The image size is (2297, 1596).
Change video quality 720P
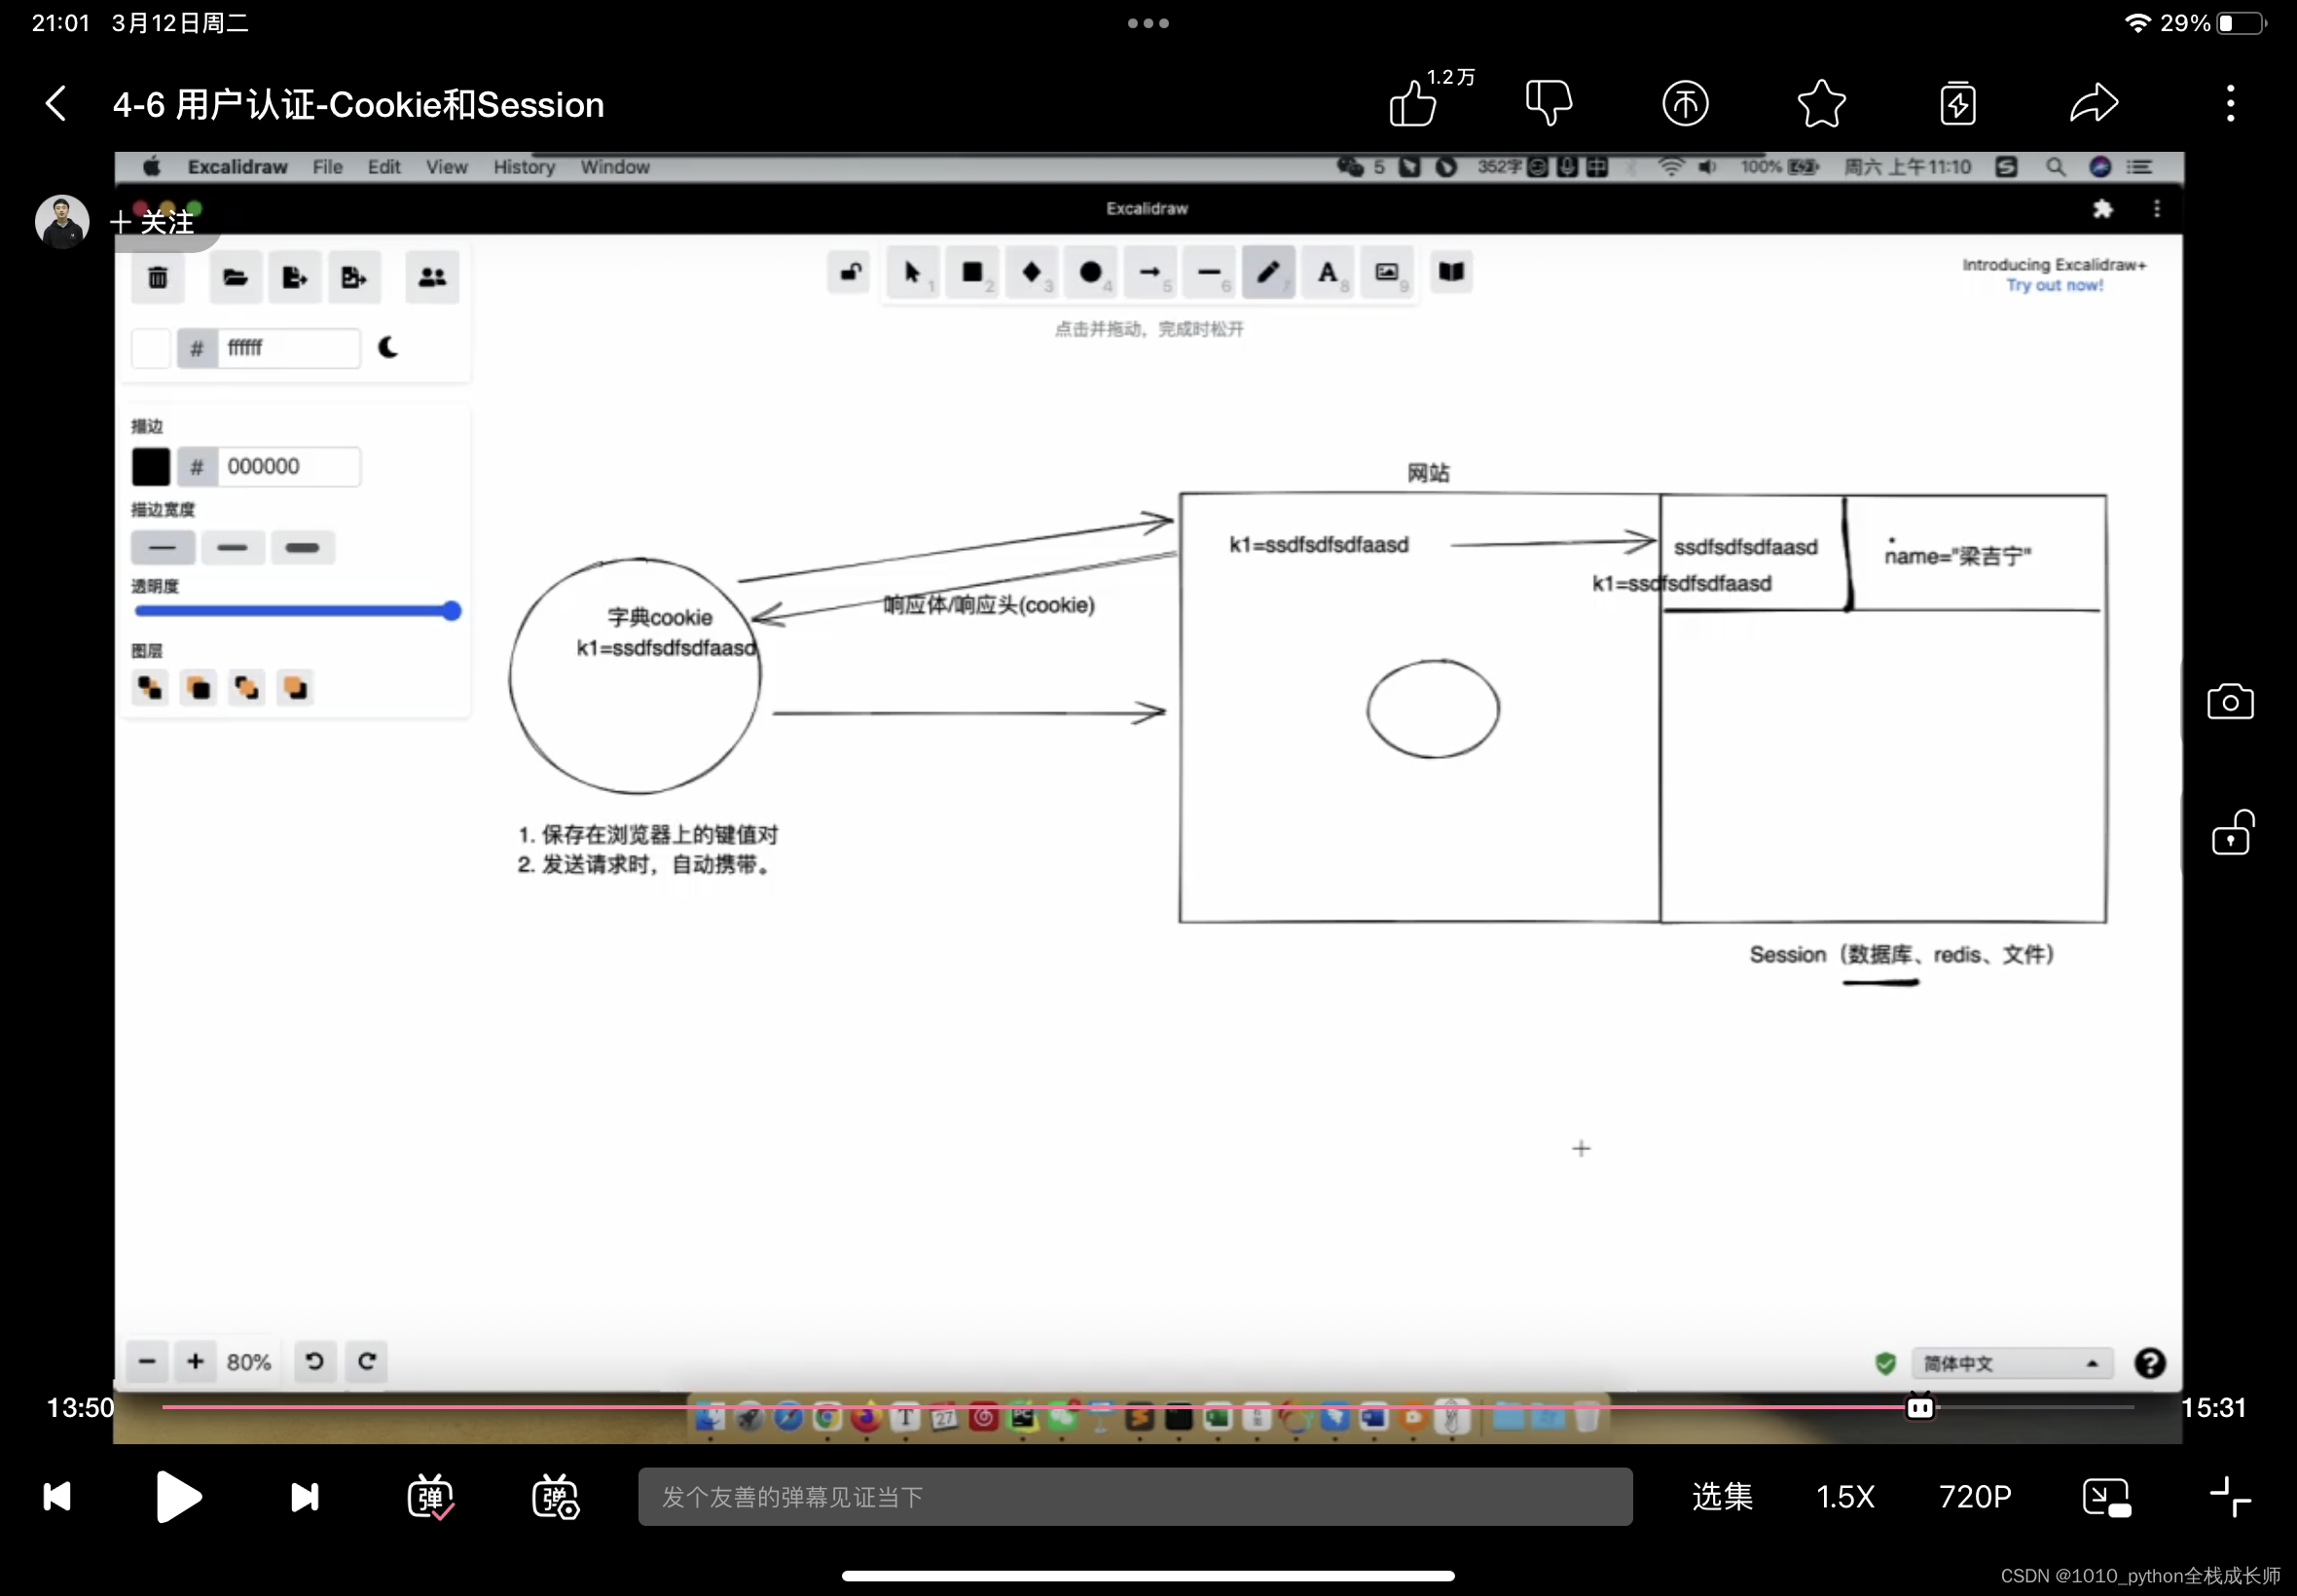click(1975, 1496)
